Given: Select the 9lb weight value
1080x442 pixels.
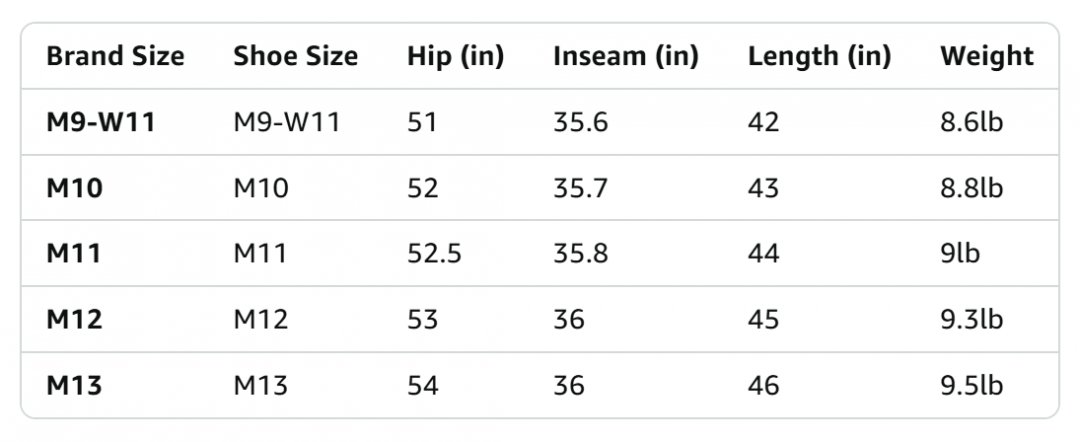Looking at the screenshot, I should pos(959,254).
